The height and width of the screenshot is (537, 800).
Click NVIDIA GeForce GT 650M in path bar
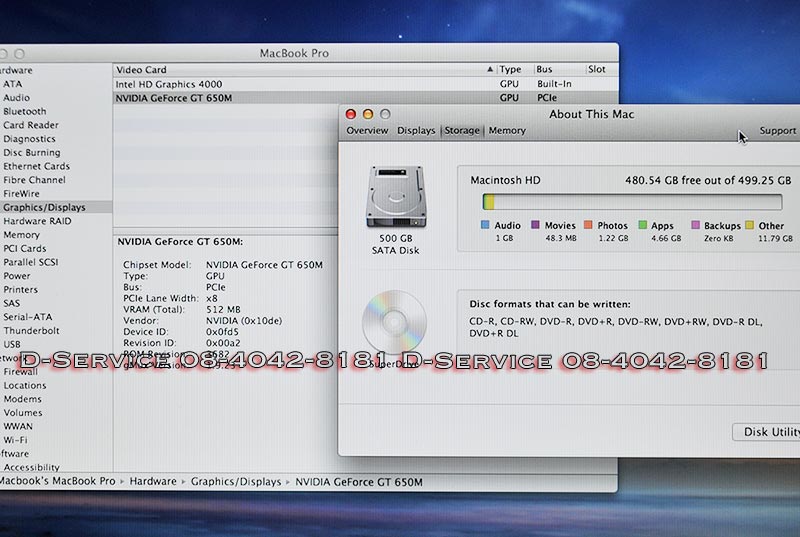point(359,482)
